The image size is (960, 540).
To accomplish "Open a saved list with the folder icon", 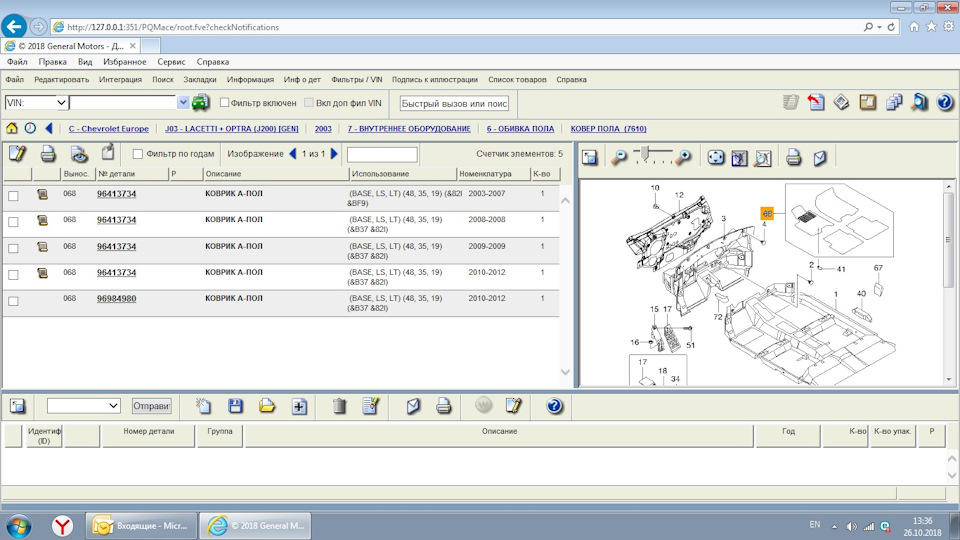I will (267, 406).
